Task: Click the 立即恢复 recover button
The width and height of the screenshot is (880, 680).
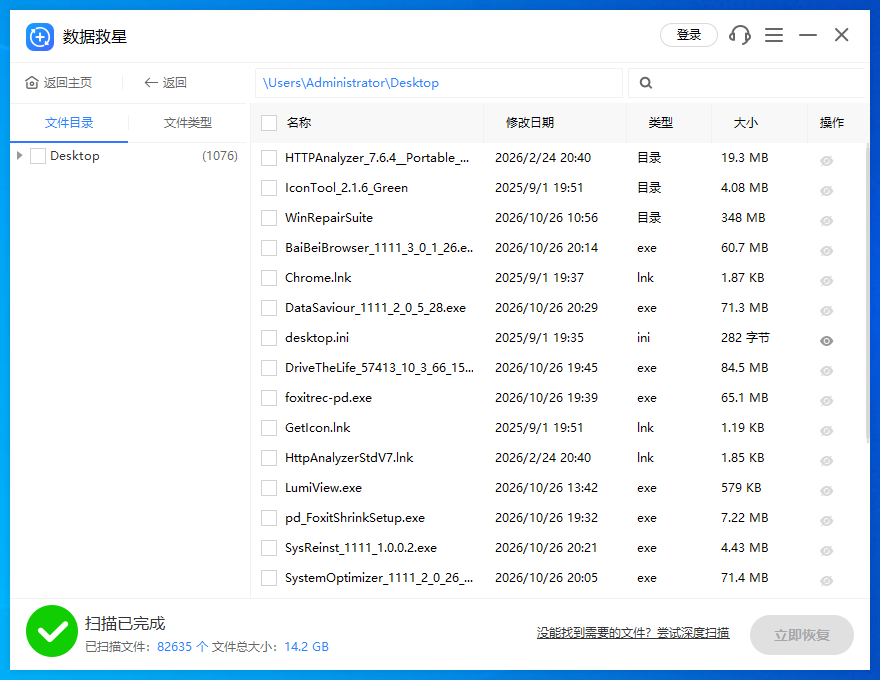Action: pos(801,635)
